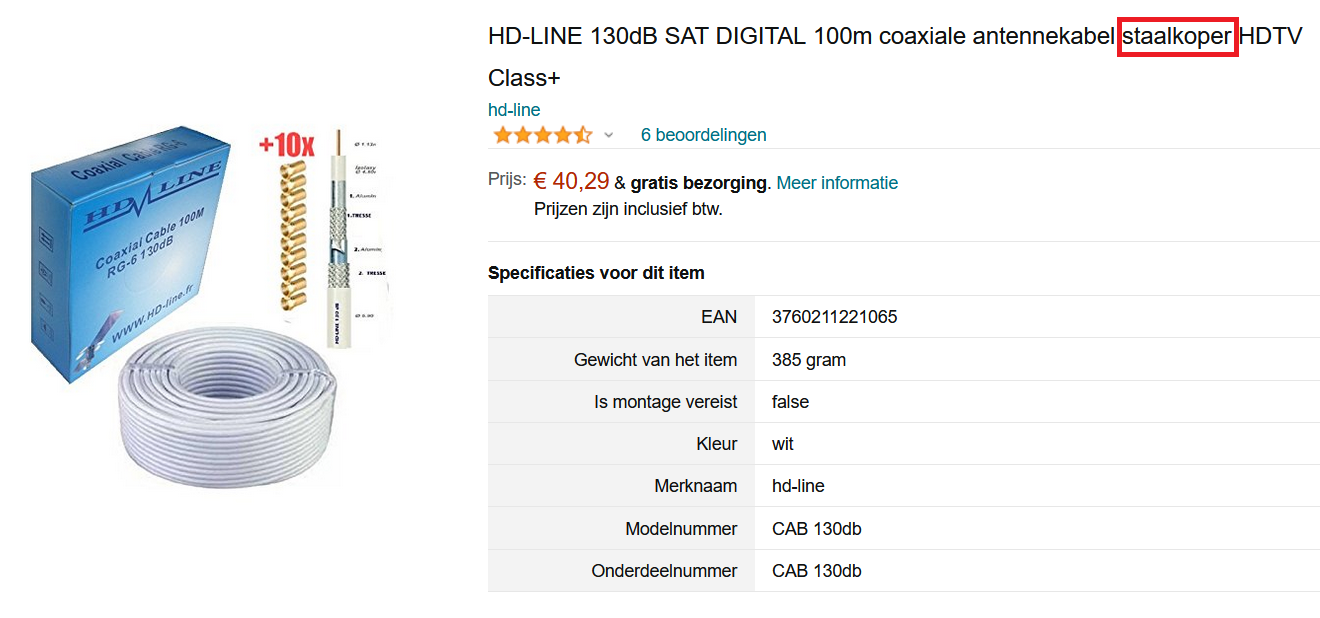The image size is (1320, 618).
Task: Open the 6 beoordelingen reviews link
Action: click(703, 135)
